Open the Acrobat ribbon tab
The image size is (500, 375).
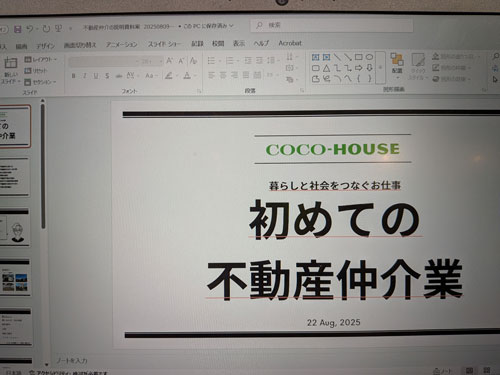click(x=290, y=43)
